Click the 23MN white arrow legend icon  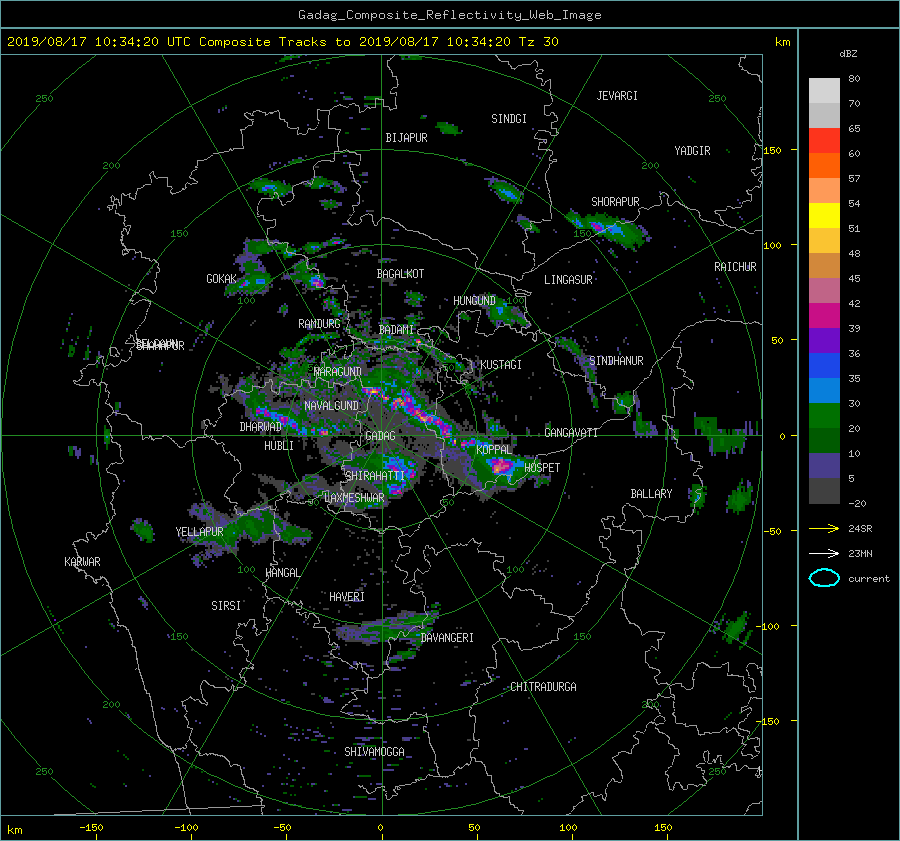pyautogui.click(x=824, y=553)
